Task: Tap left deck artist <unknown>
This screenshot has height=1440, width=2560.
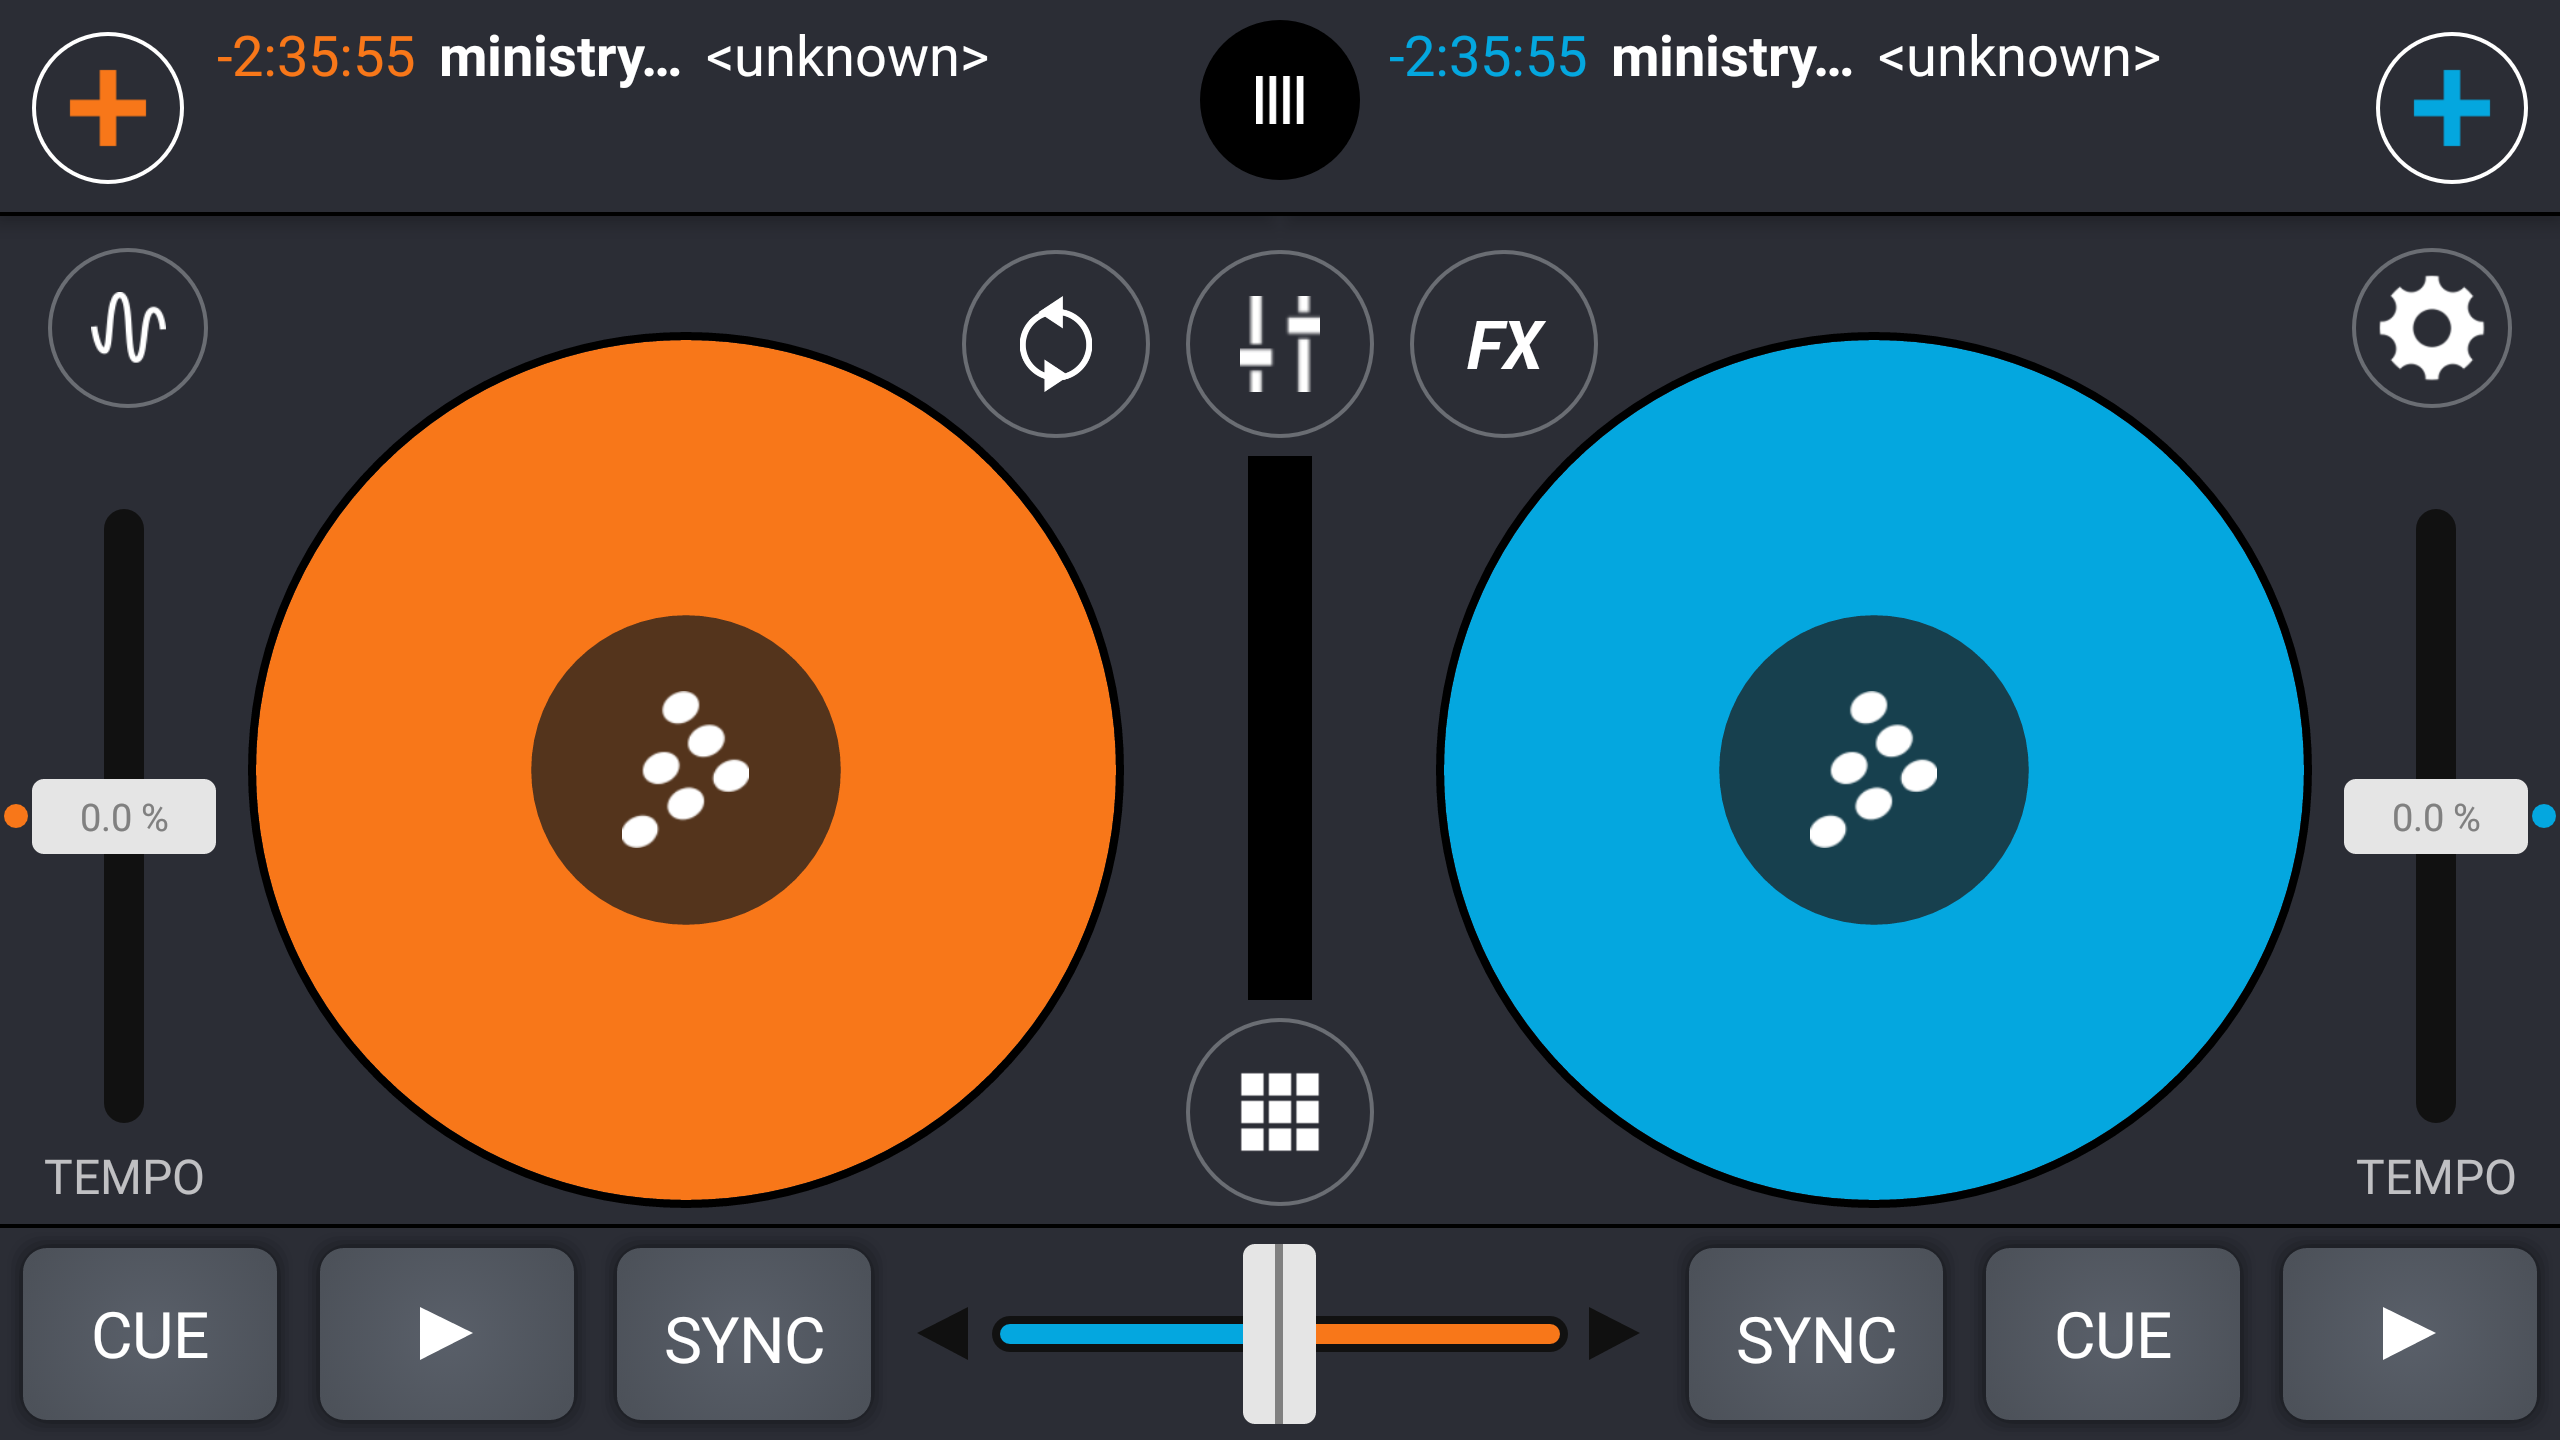Action: (847, 58)
